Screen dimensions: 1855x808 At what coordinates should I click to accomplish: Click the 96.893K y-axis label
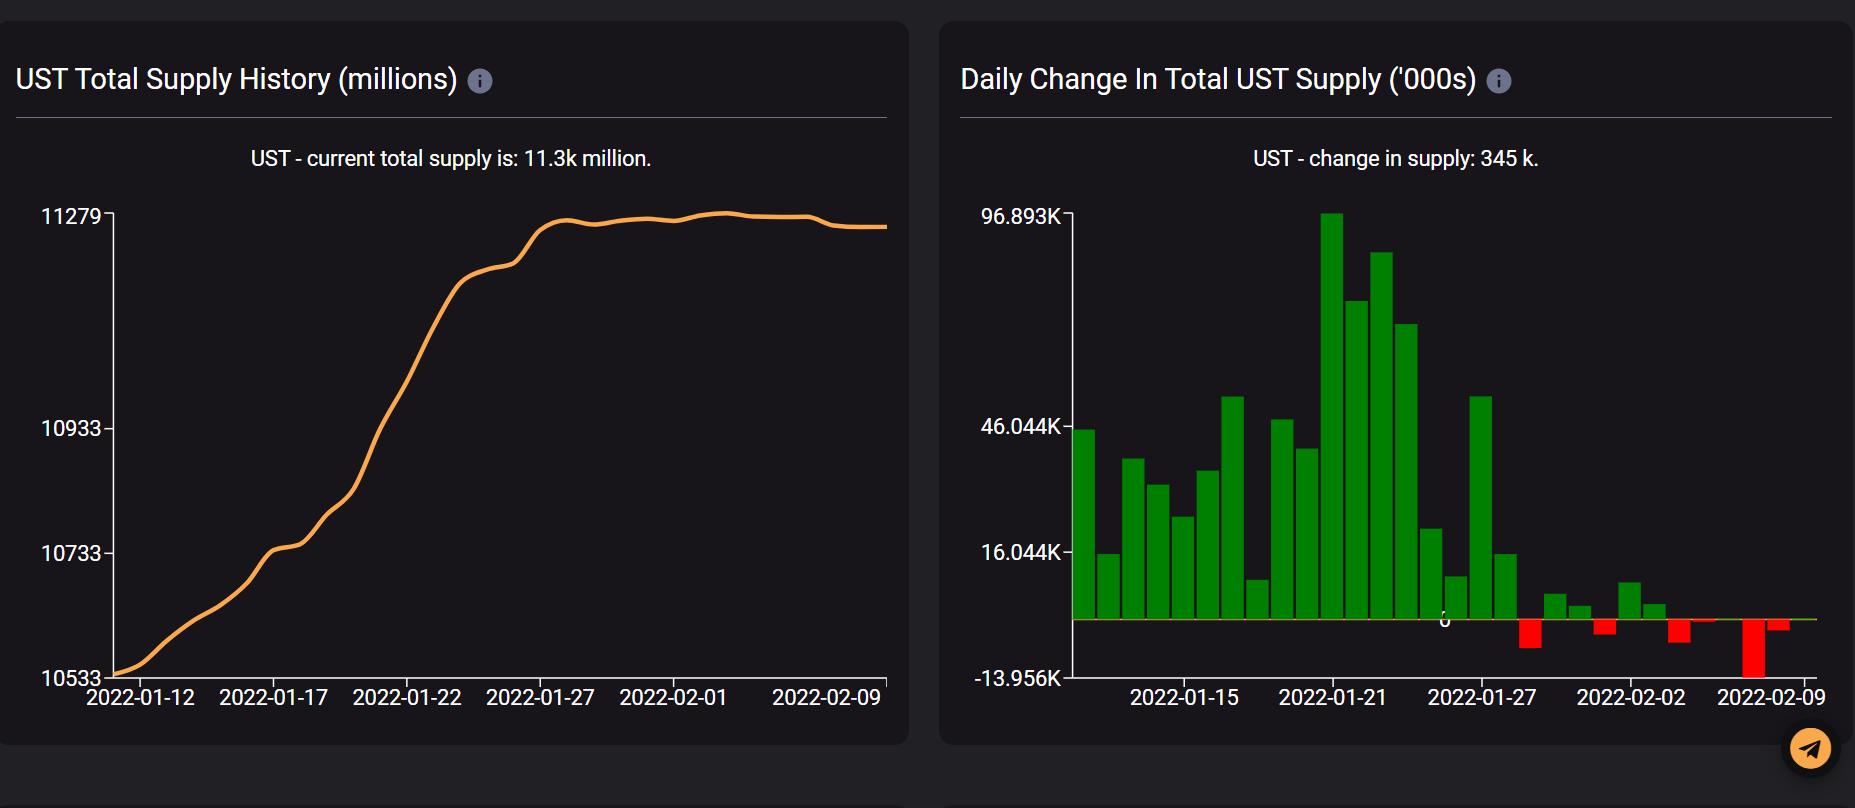pos(1020,216)
